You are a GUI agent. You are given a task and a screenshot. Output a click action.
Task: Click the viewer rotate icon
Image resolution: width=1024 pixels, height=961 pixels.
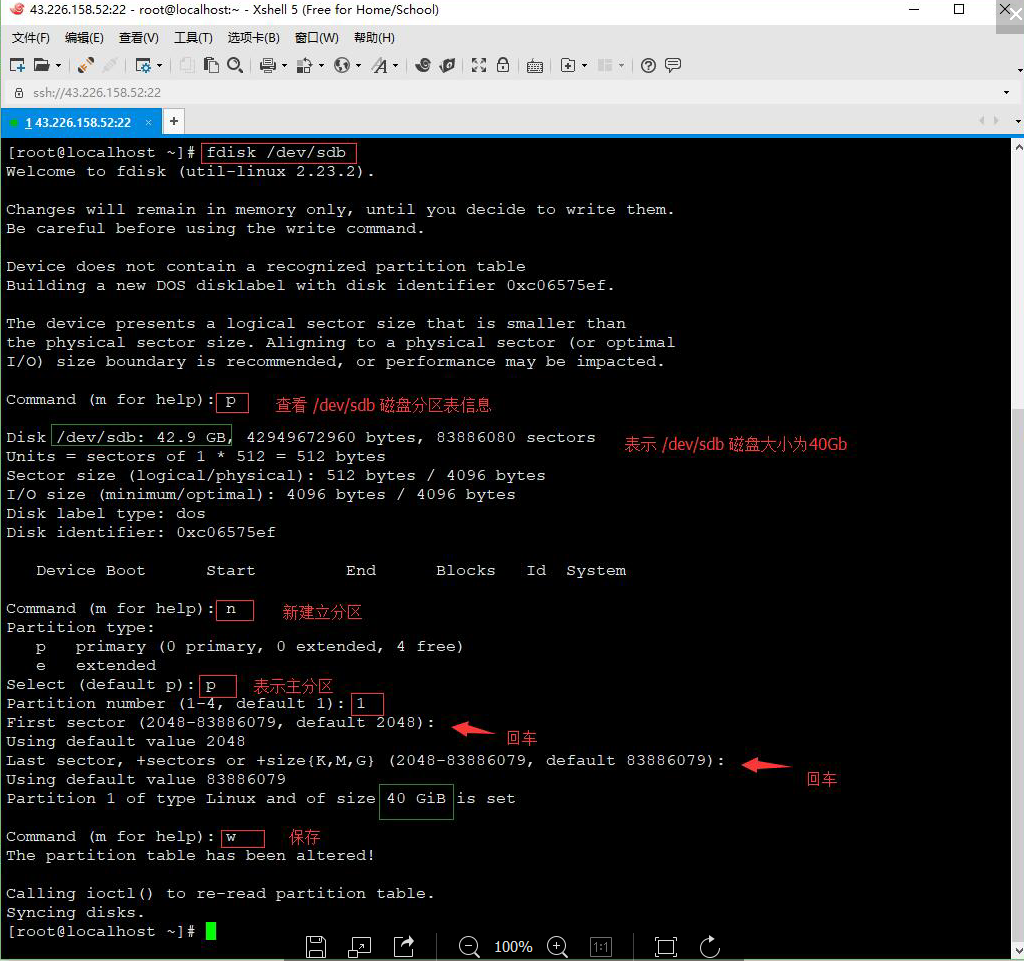click(x=710, y=947)
